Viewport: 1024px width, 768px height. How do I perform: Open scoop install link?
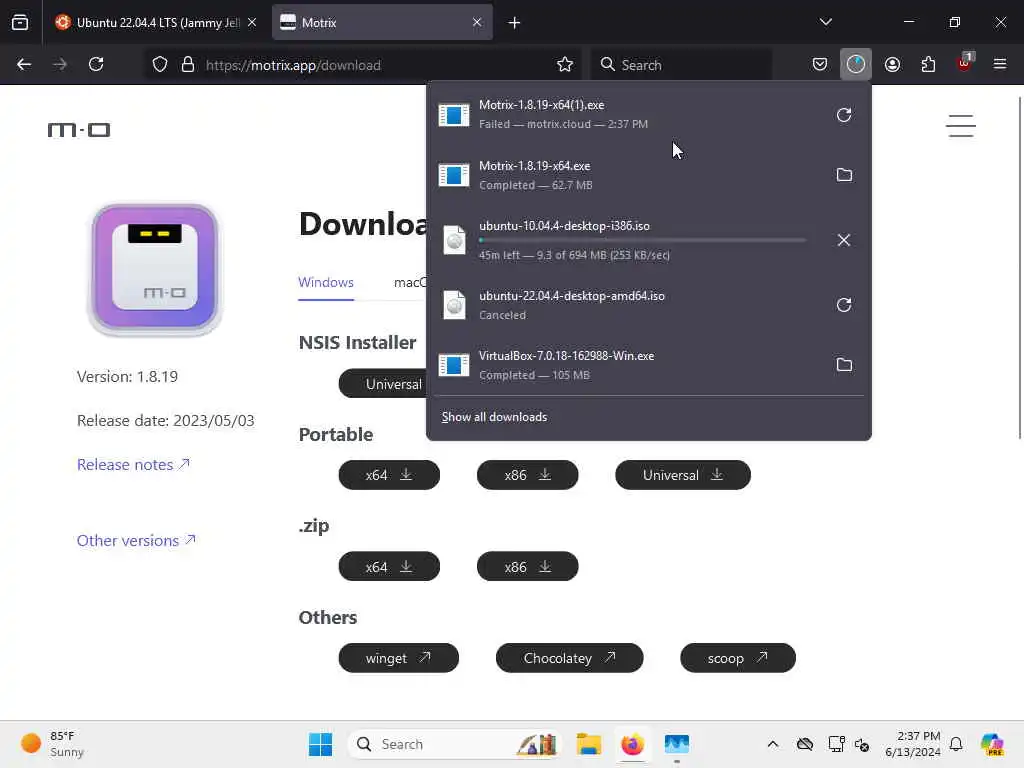(x=738, y=658)
